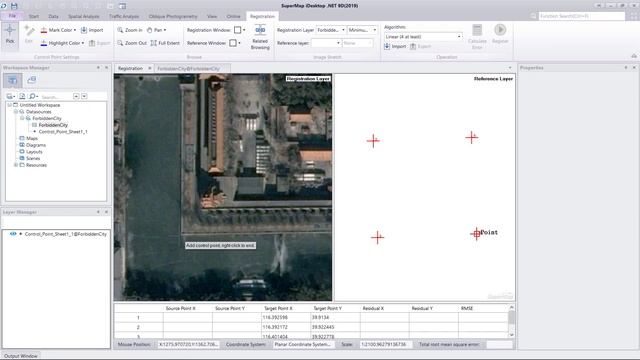
Task: Click the top-right red control point cross
Action: (x=471, y=138)
